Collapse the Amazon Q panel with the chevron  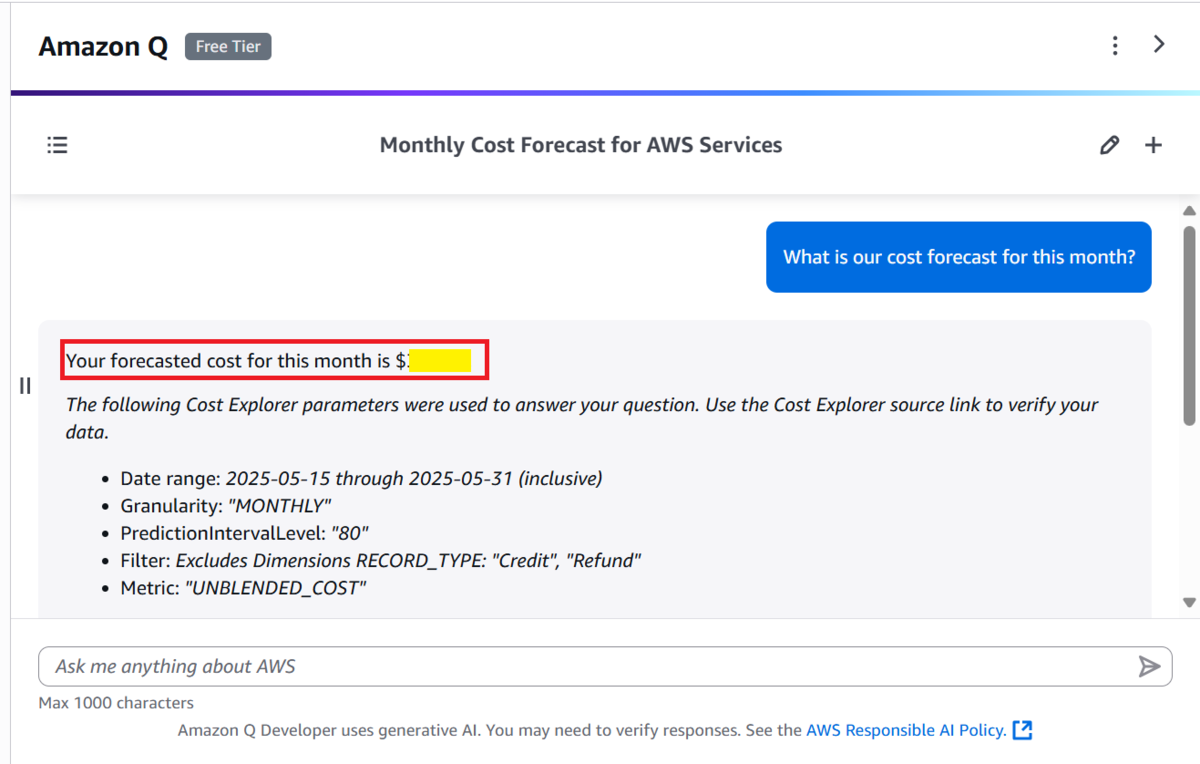tap(1159, 45)
